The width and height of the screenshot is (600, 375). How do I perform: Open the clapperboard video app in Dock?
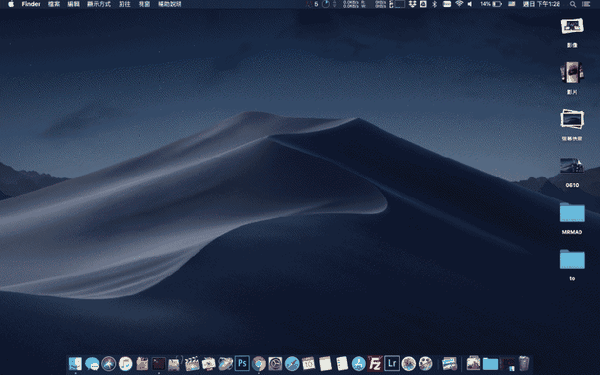[x=192, y=363]
